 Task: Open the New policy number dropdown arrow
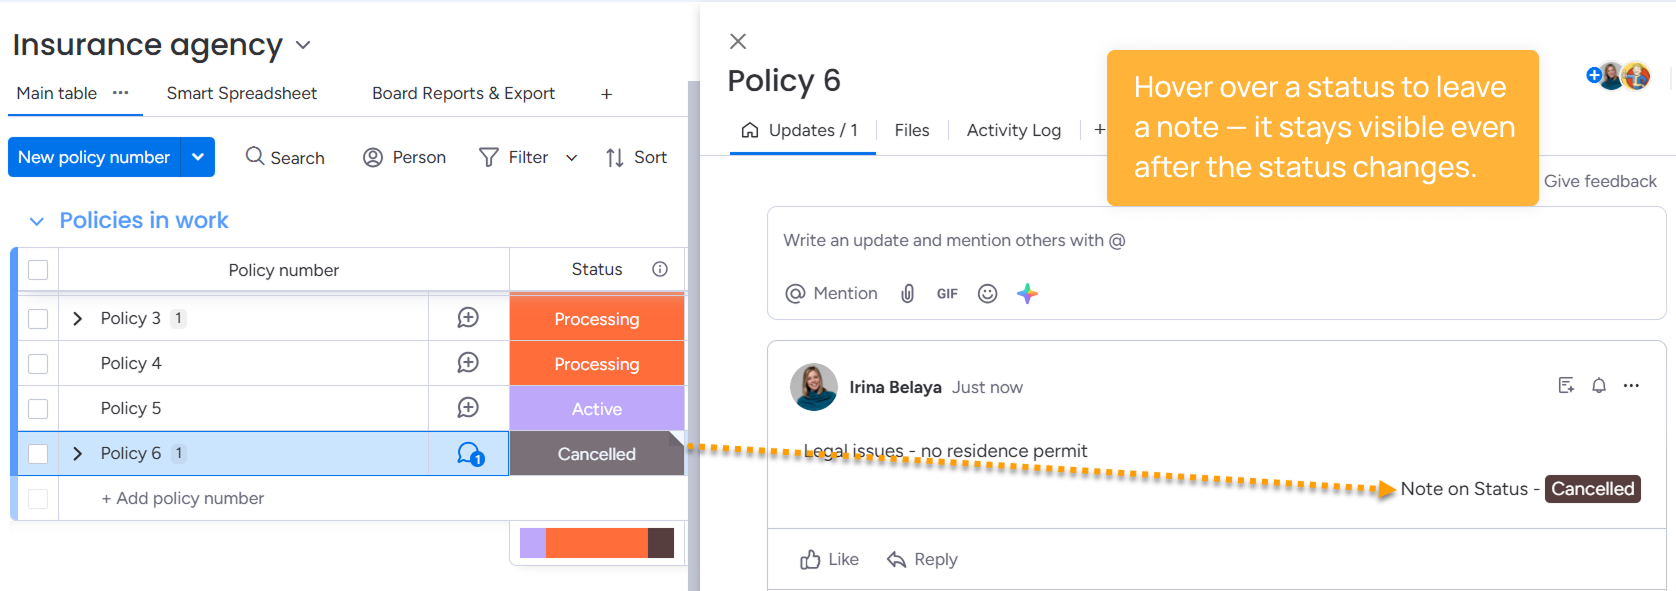tap(198, 157)
